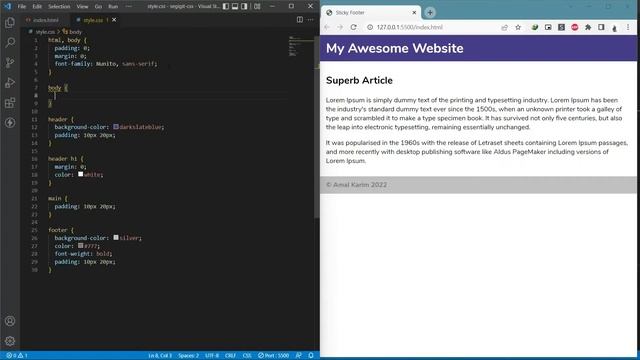Image resolution: width=640 pixels, height=360 pixels.
Task: Click the code minimap in the editor
Action: [x=301, y=46]
